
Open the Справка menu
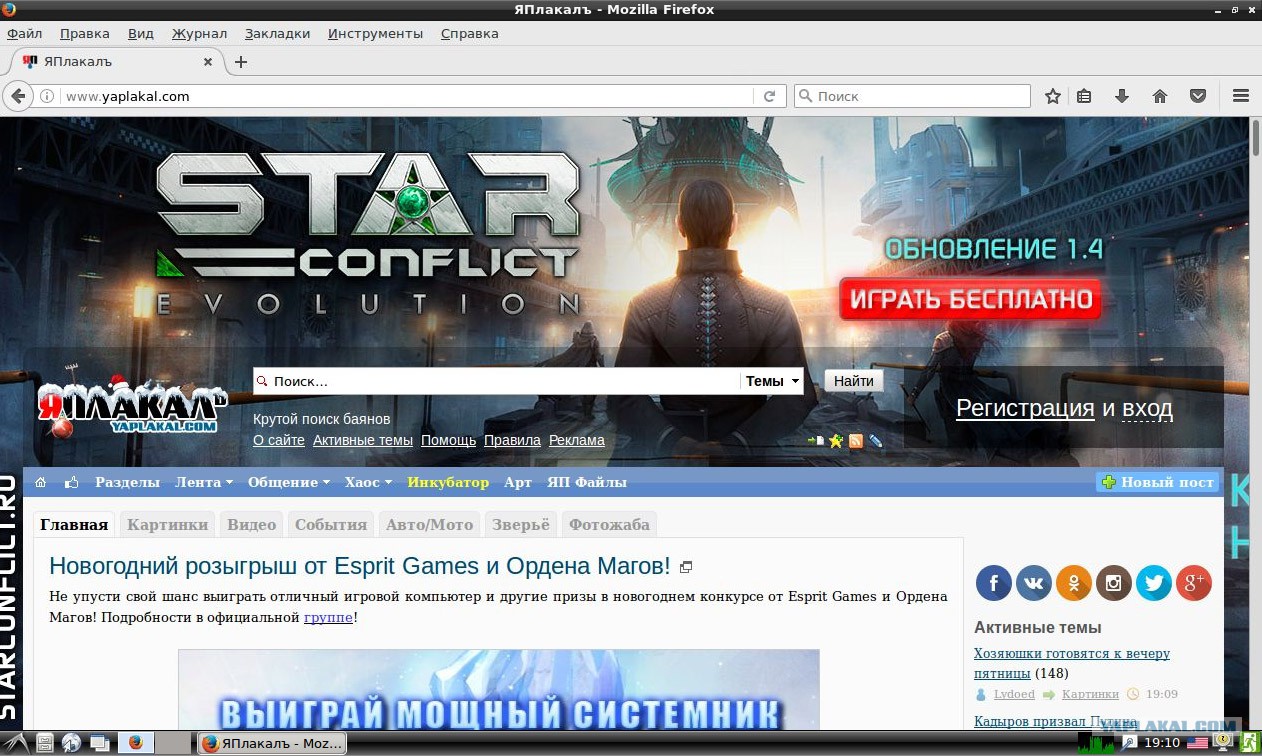[469, 33]
